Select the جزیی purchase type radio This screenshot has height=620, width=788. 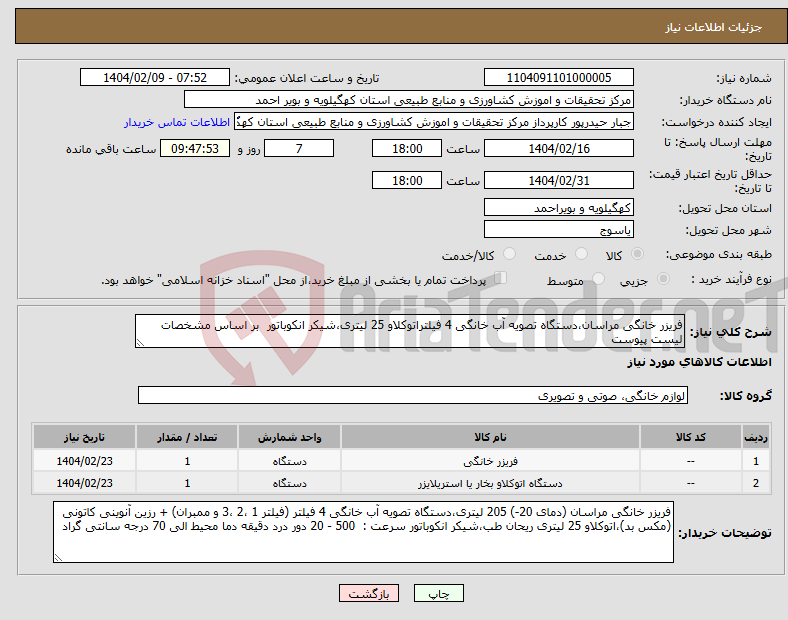coord(663,279)
